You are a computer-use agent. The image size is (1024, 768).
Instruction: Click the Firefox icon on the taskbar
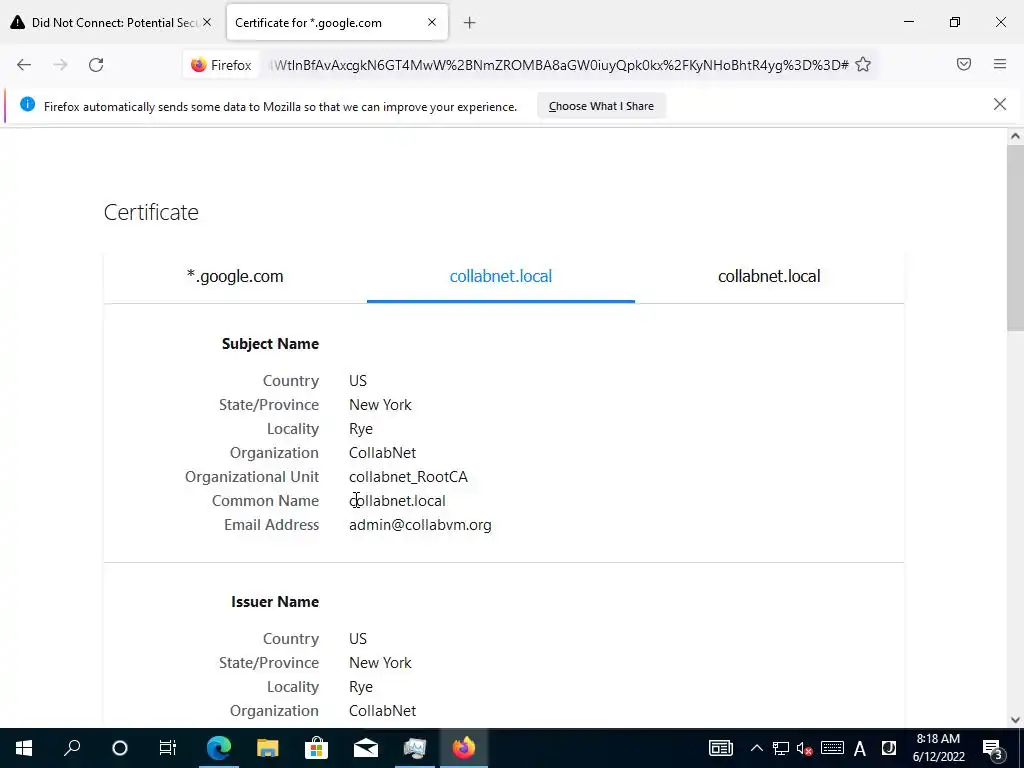pos(464,748)
